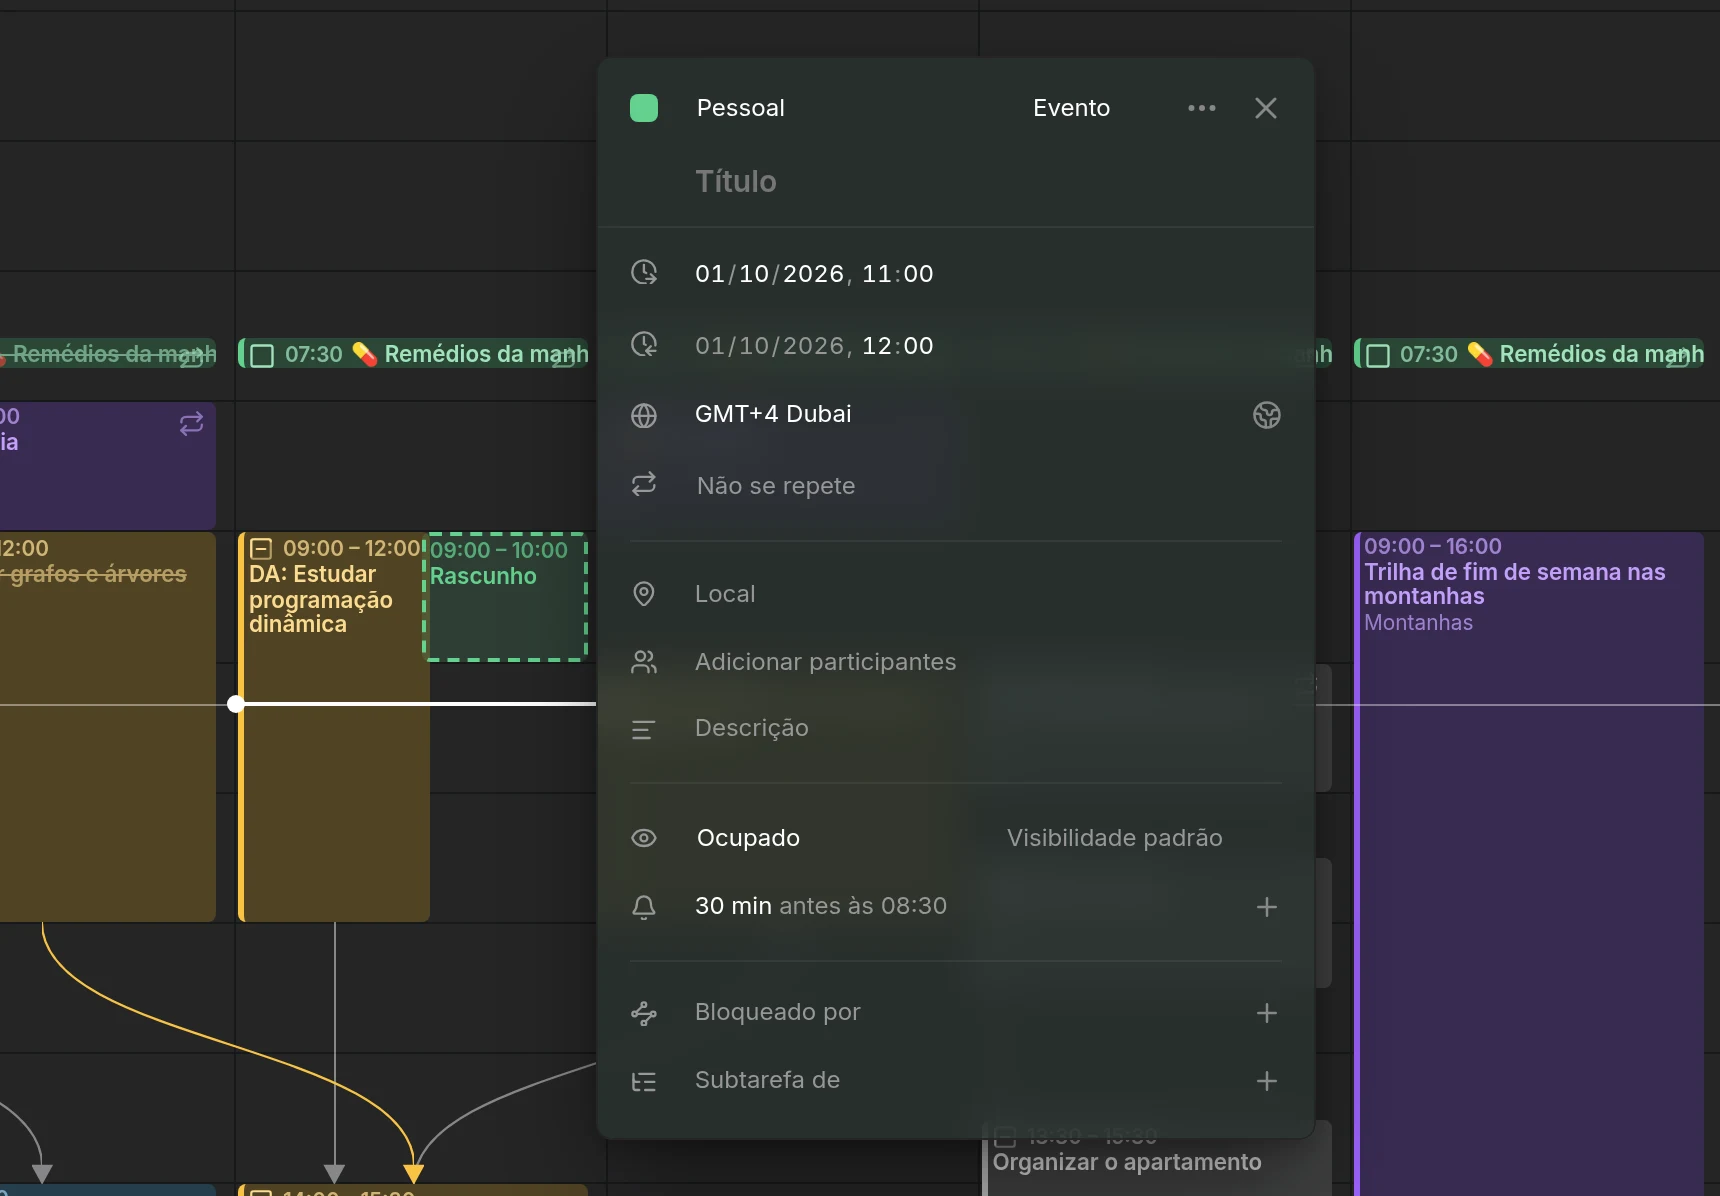This screenshot has height=1196, width=1720.
Task: Click the location pin icon
Action: [x=644, y=594]
